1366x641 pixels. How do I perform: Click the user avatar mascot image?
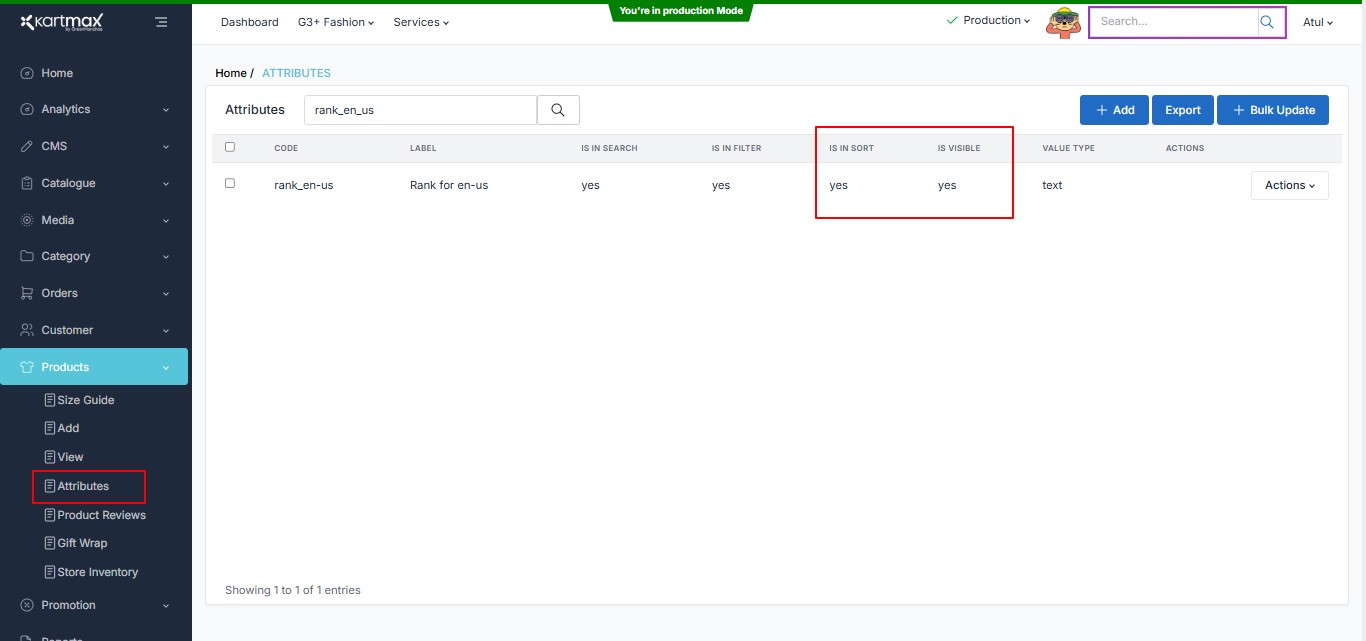(1063, 22)
